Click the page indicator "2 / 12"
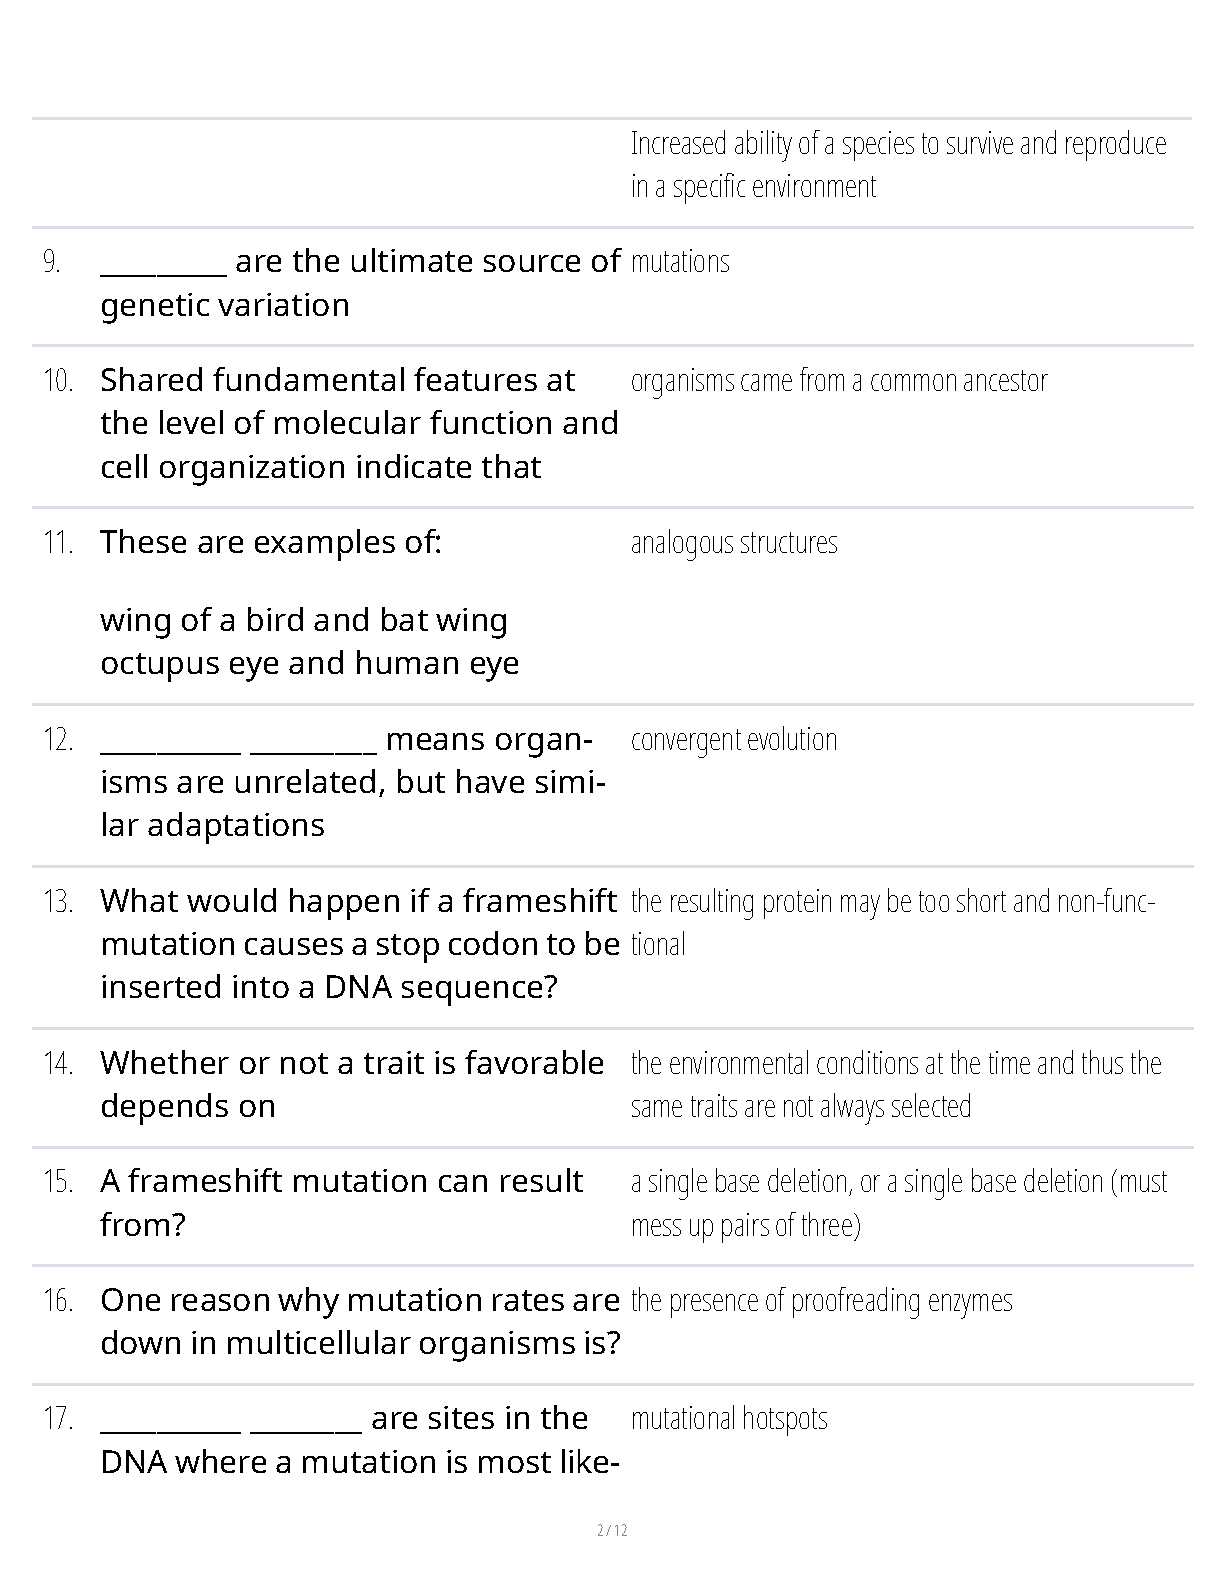 pyautogui.click(x=612, y=1530)
